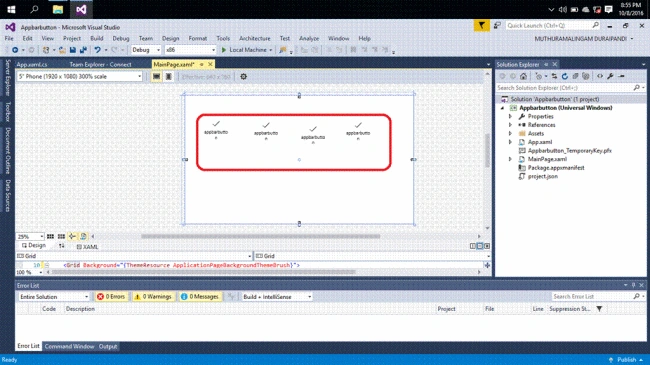Switch to the Design view tab
This screenshot has height=365, width=650.
click(x=34, y=246)
